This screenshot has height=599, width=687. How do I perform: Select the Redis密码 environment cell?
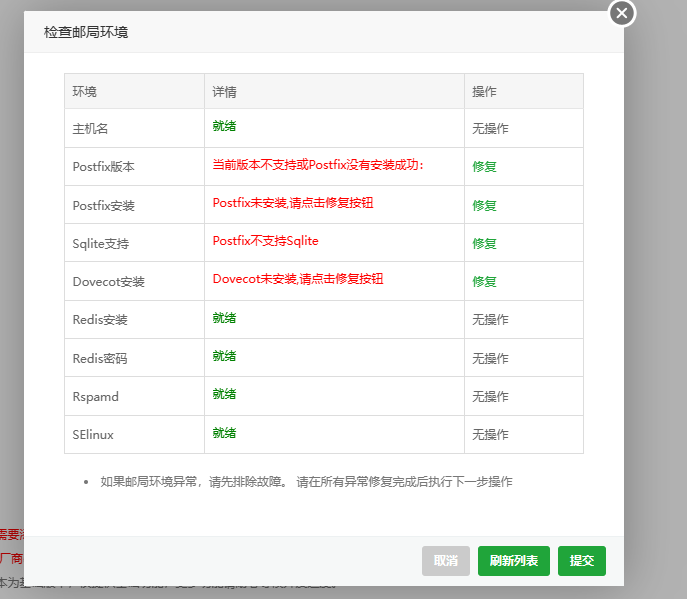tap(135, 358)
